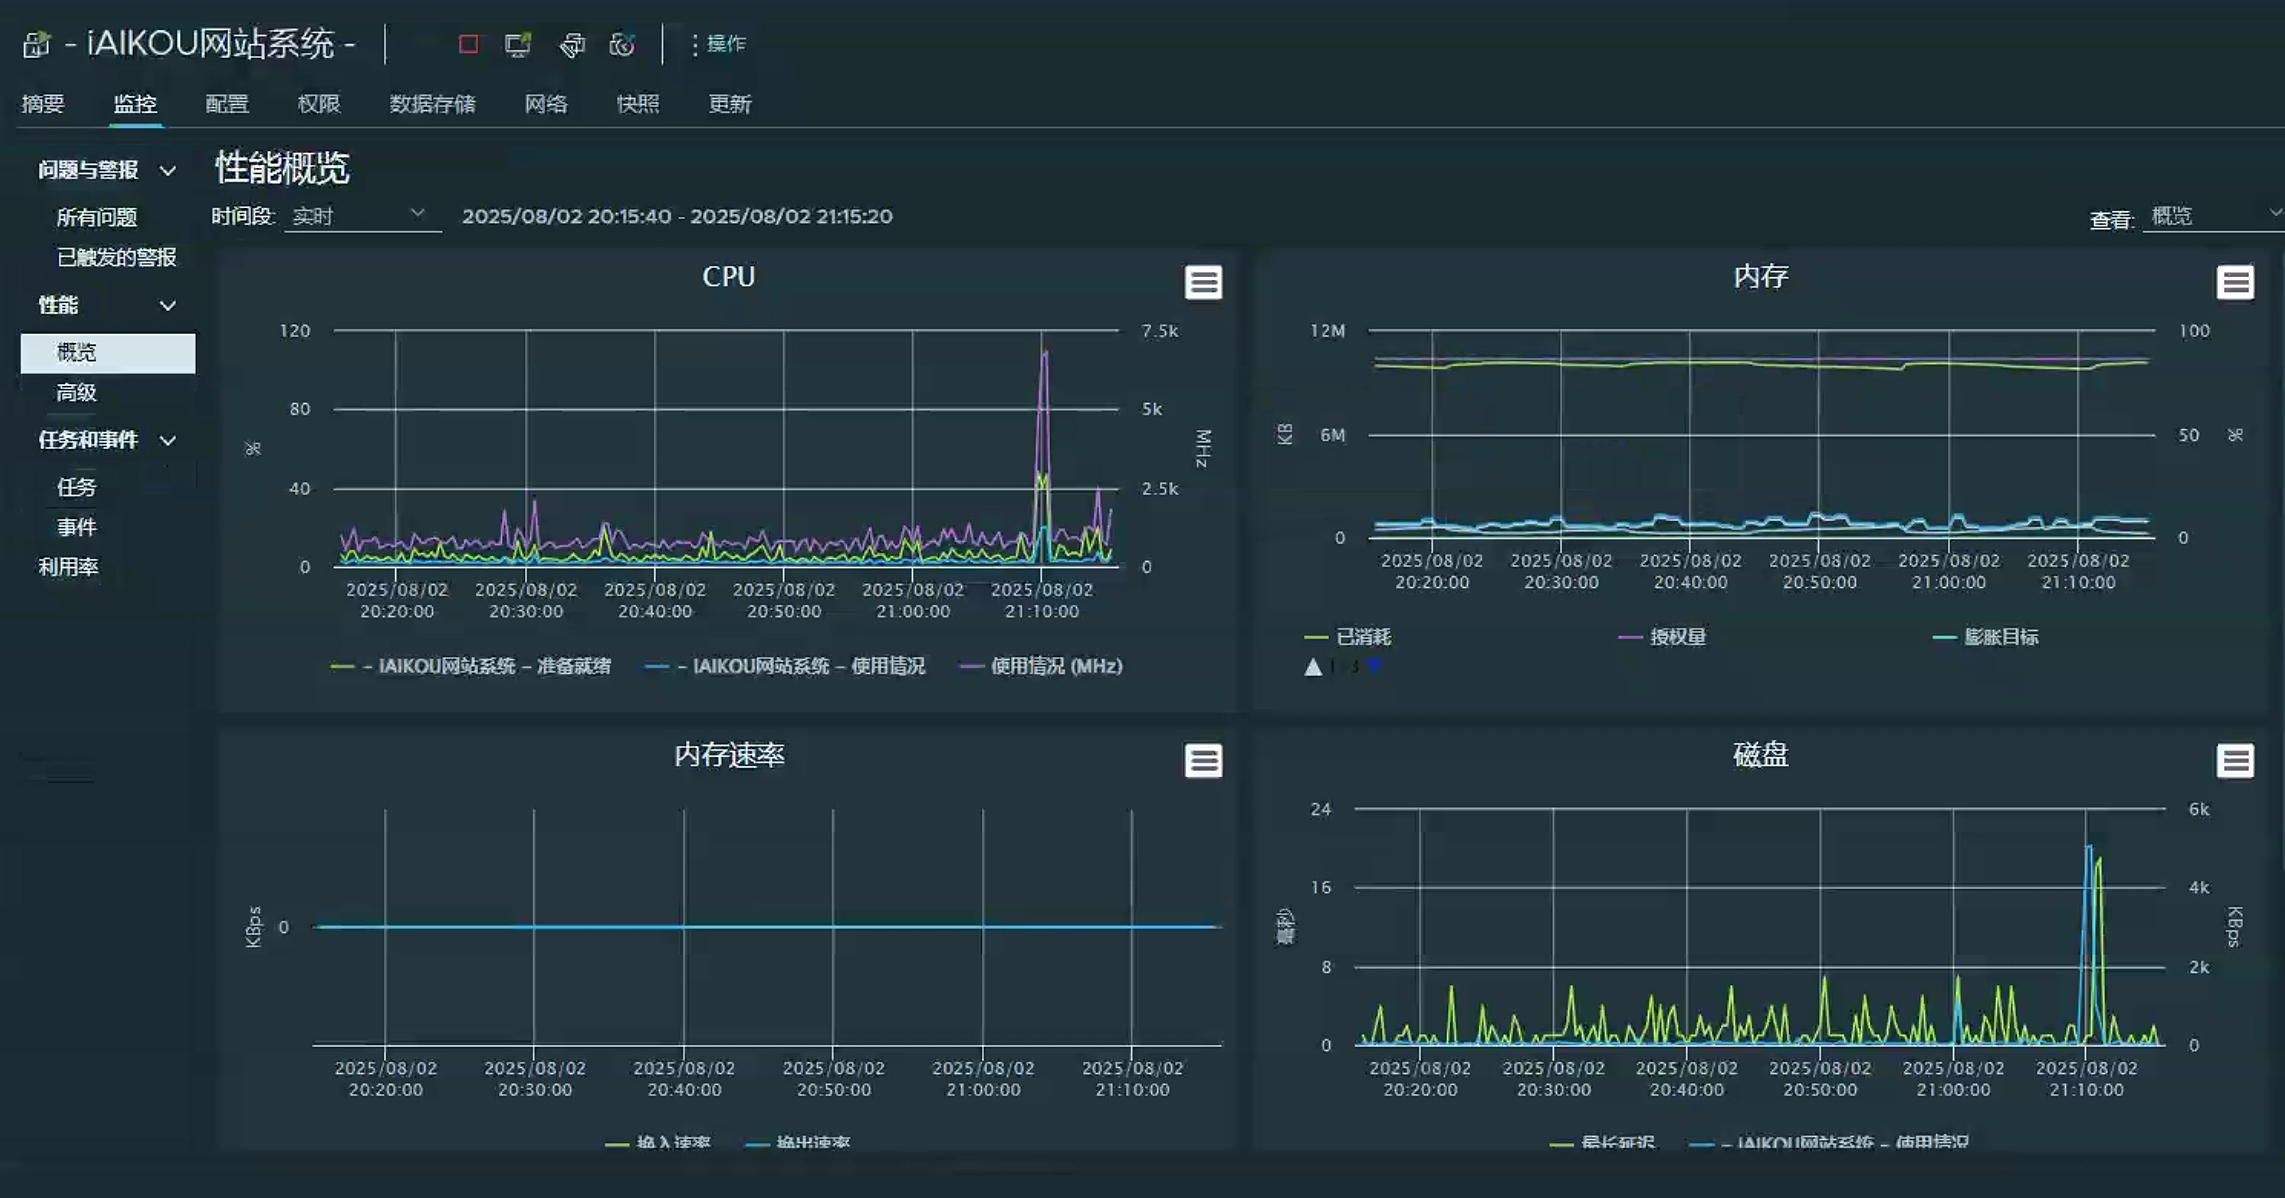The image size is (2285, 1198).
Task: Launch the remote console
Action: tap(516, 45)
